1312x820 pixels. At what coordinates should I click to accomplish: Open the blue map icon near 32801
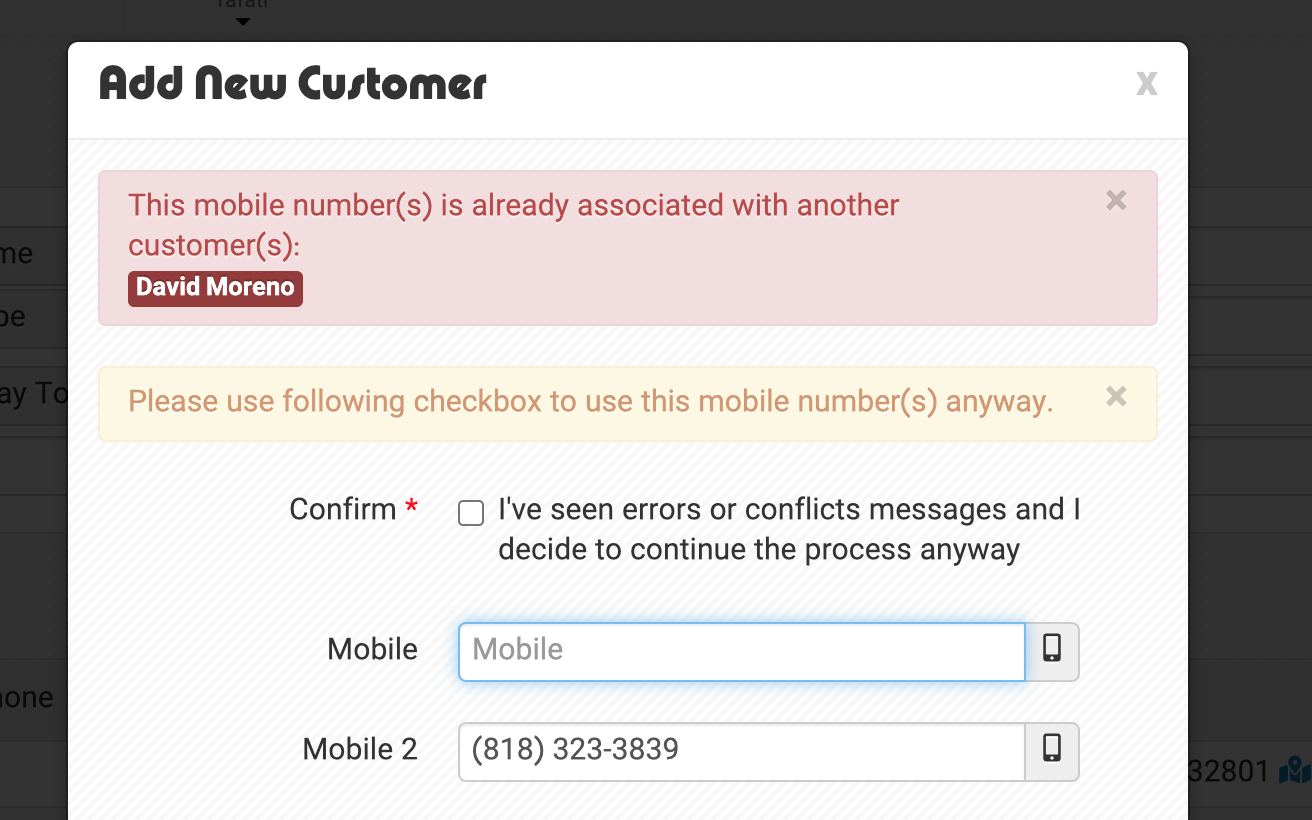click(1295, 771)
